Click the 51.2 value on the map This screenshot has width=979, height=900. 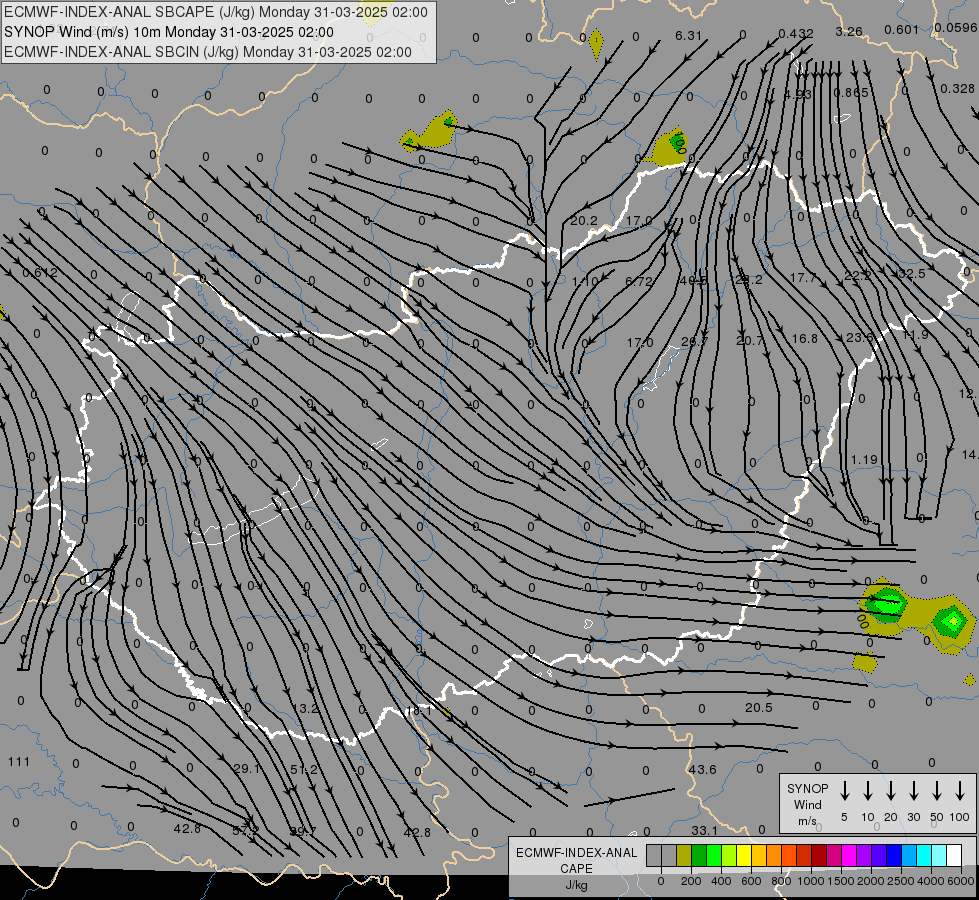304,769
